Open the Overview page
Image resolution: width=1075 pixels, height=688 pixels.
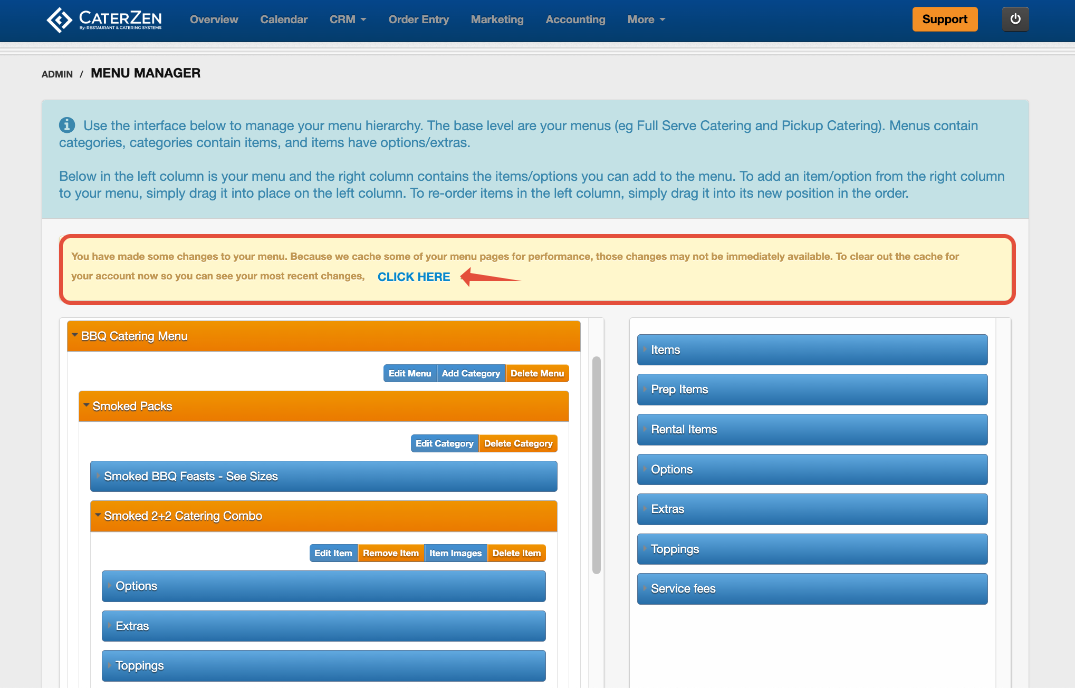coord(214,19)
